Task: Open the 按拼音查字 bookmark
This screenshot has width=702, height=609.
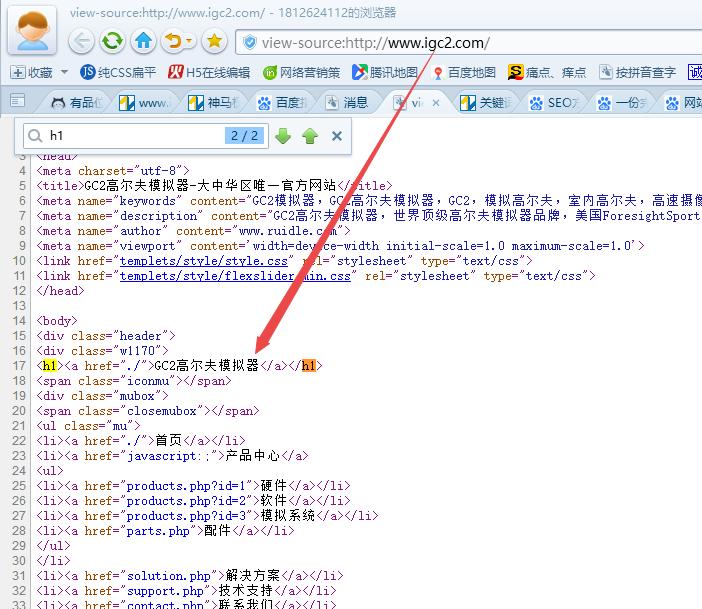Action: [x=637, y=72]
